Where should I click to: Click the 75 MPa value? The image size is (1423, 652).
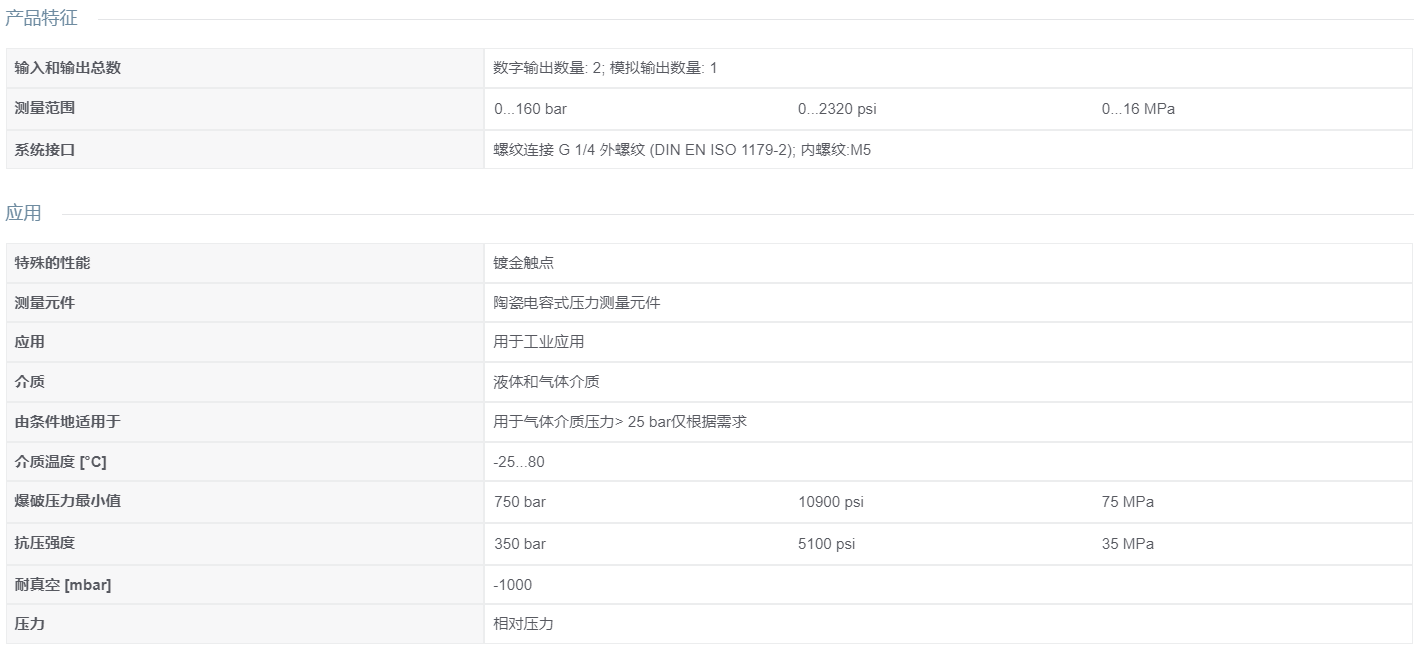(1127, 502)
